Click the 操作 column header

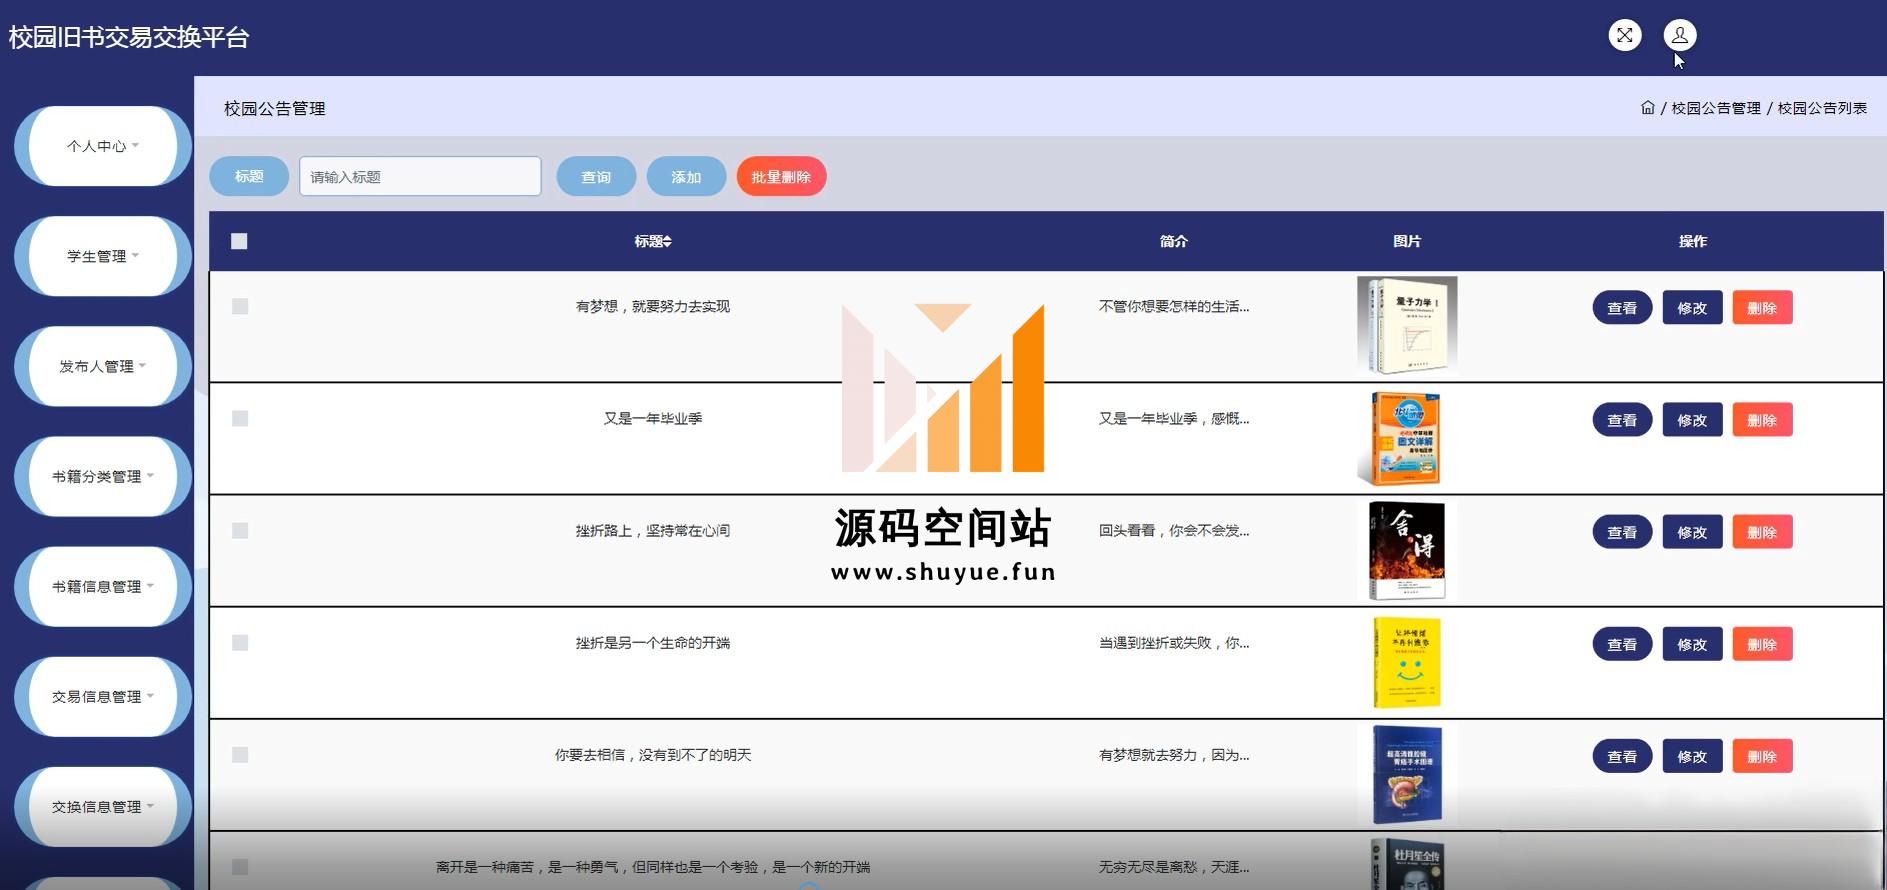click(1693, 241)
